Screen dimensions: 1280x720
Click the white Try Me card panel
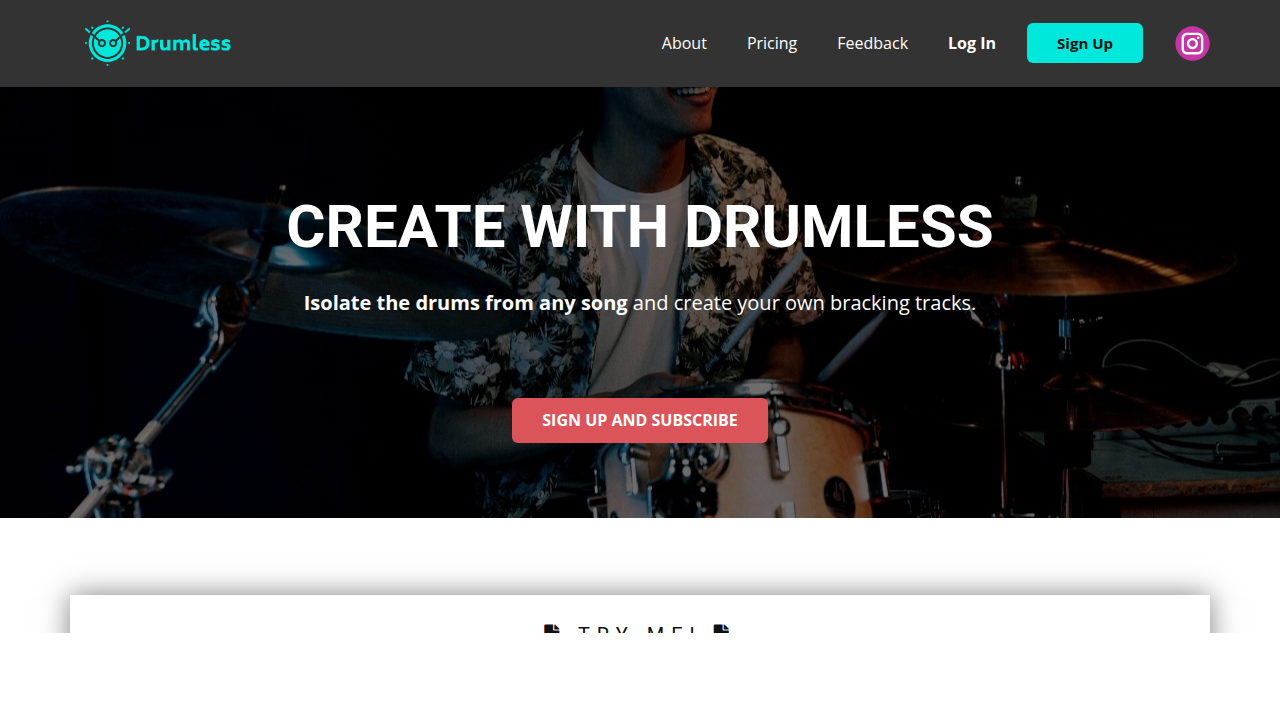point(640,614)
